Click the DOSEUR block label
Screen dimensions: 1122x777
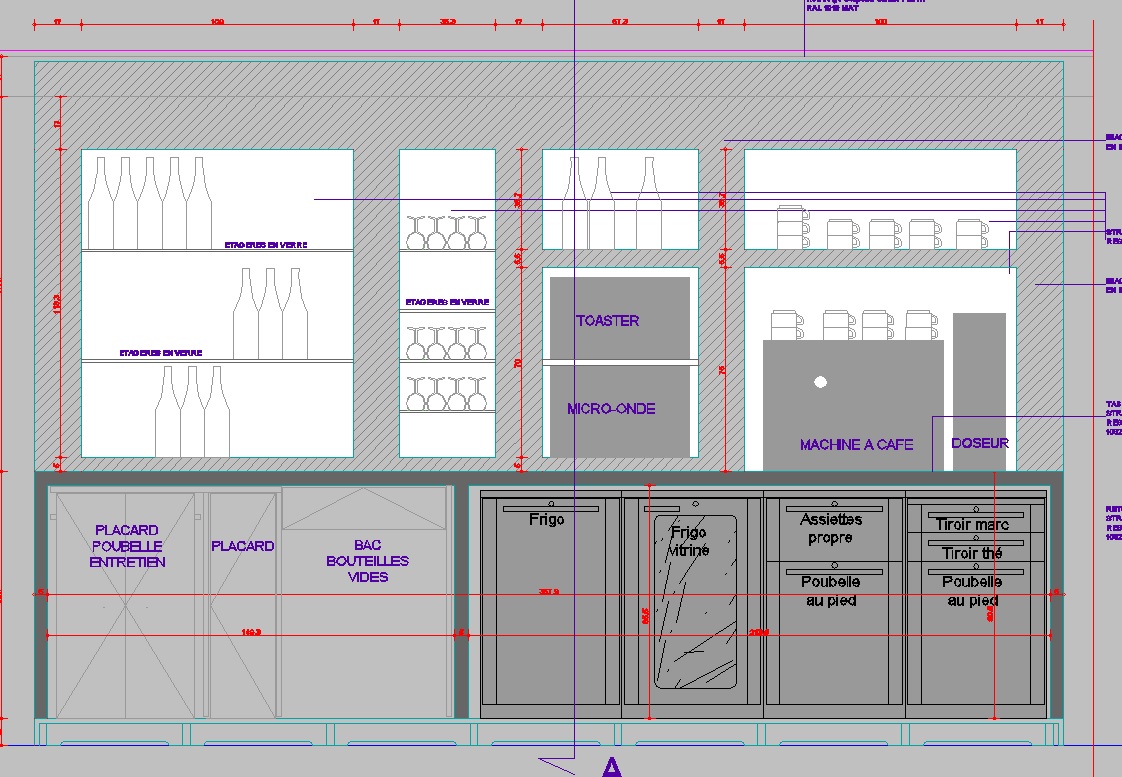(980, 443)
